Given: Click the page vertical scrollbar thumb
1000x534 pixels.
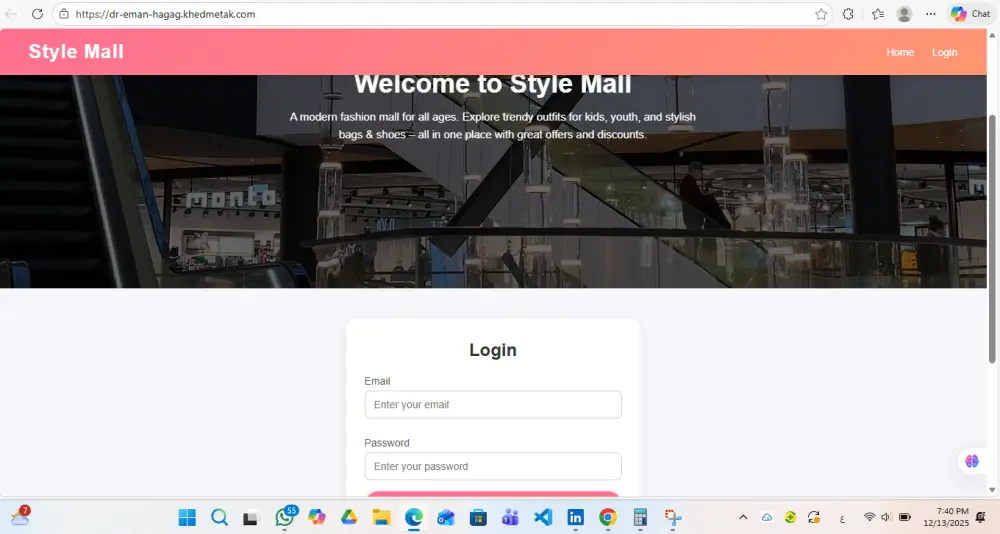Looking at the screenshot, I should tap(992, 239).
